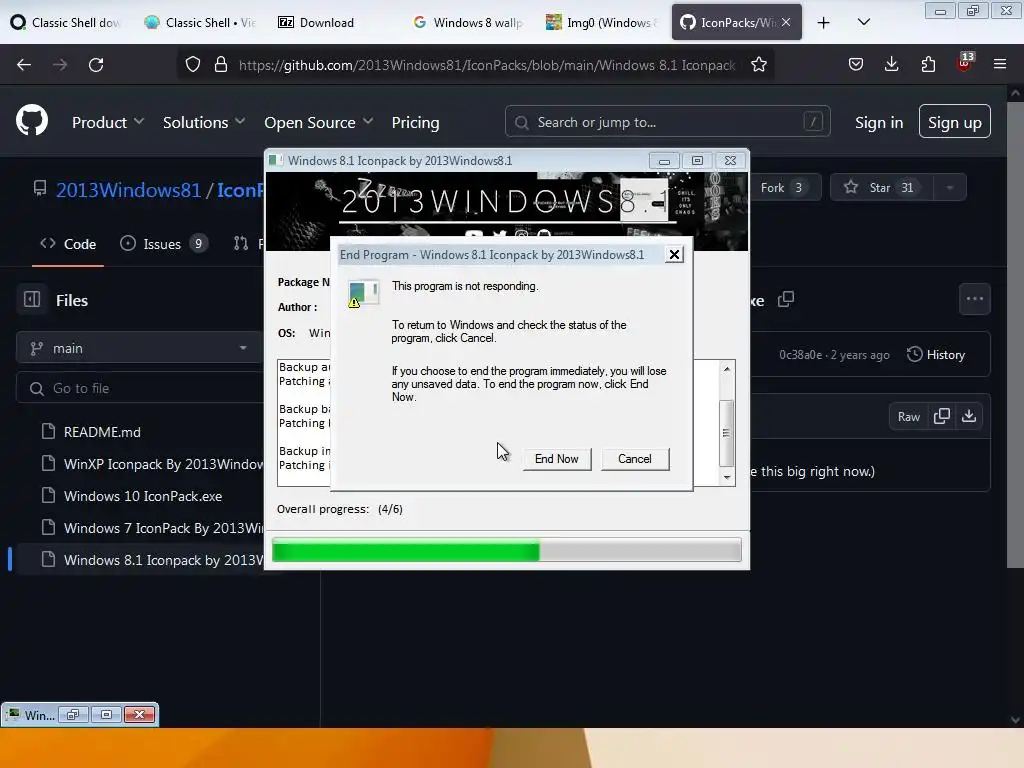Expand the Solutions menu
1024x768 pixels.
coord(204,122)
